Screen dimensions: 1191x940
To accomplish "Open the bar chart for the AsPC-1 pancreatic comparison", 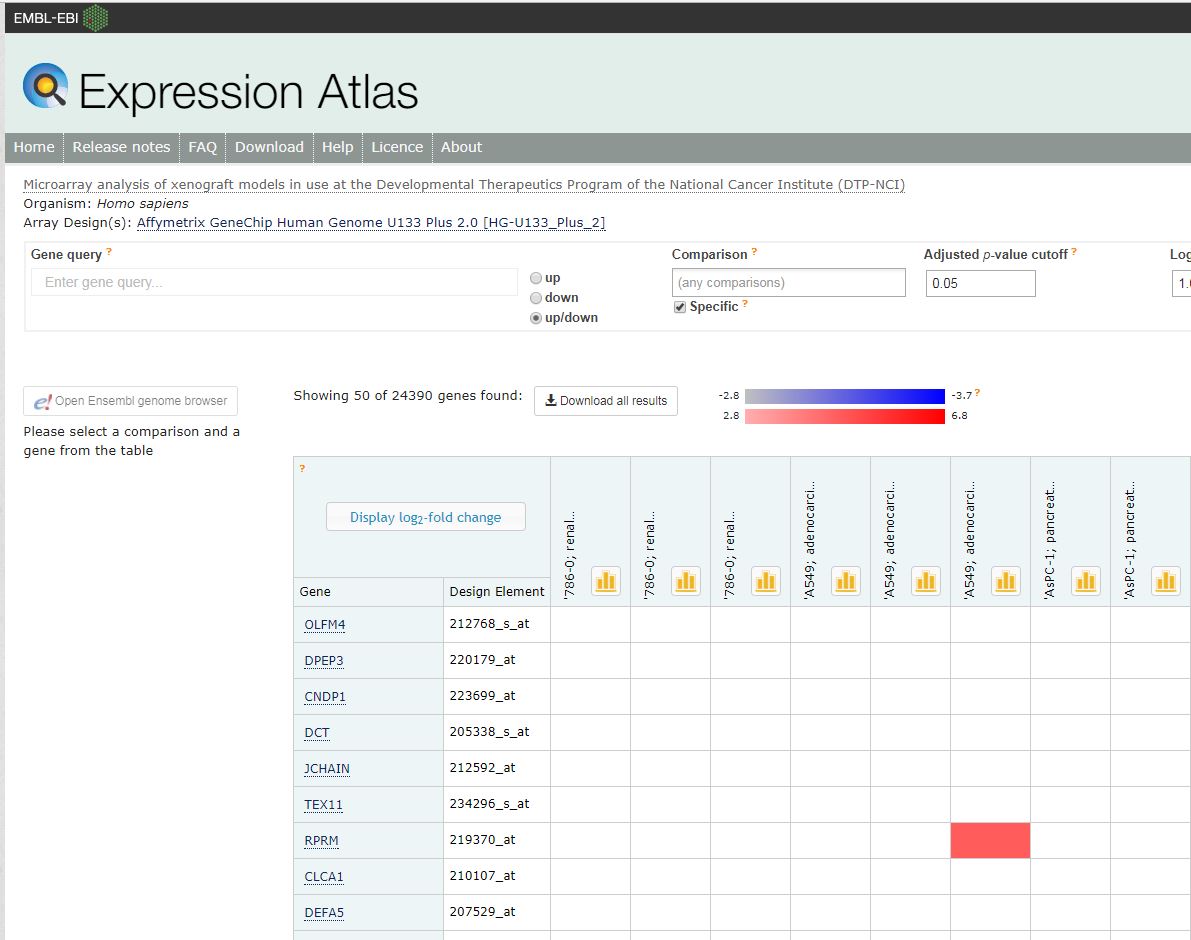I will pos(1086,581).
